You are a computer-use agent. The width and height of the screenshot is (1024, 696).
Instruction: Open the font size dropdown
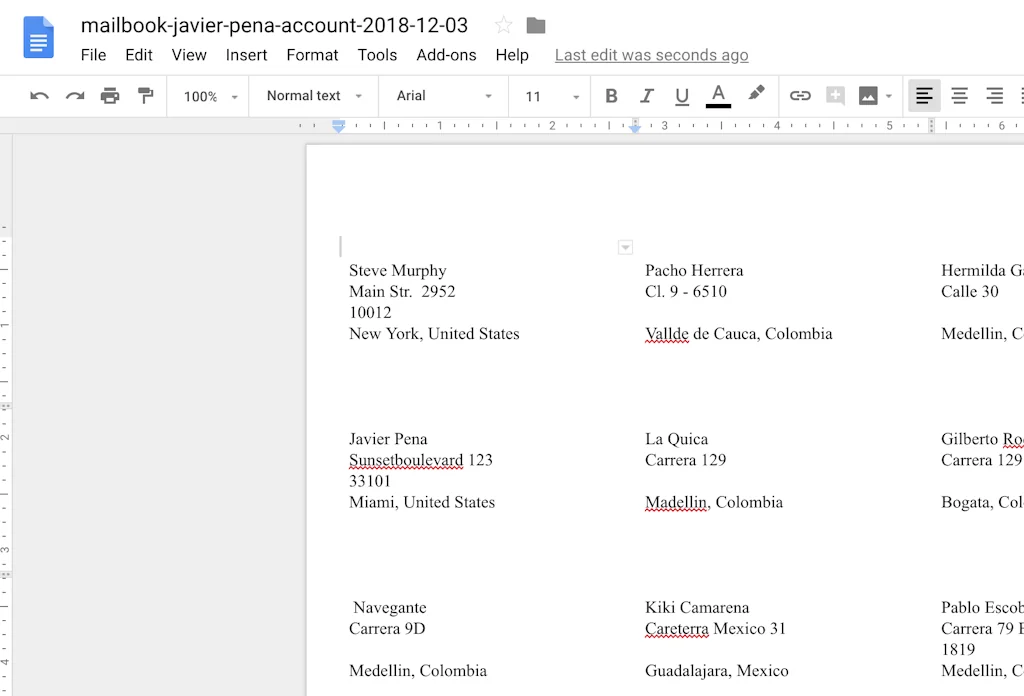[549, 96]
